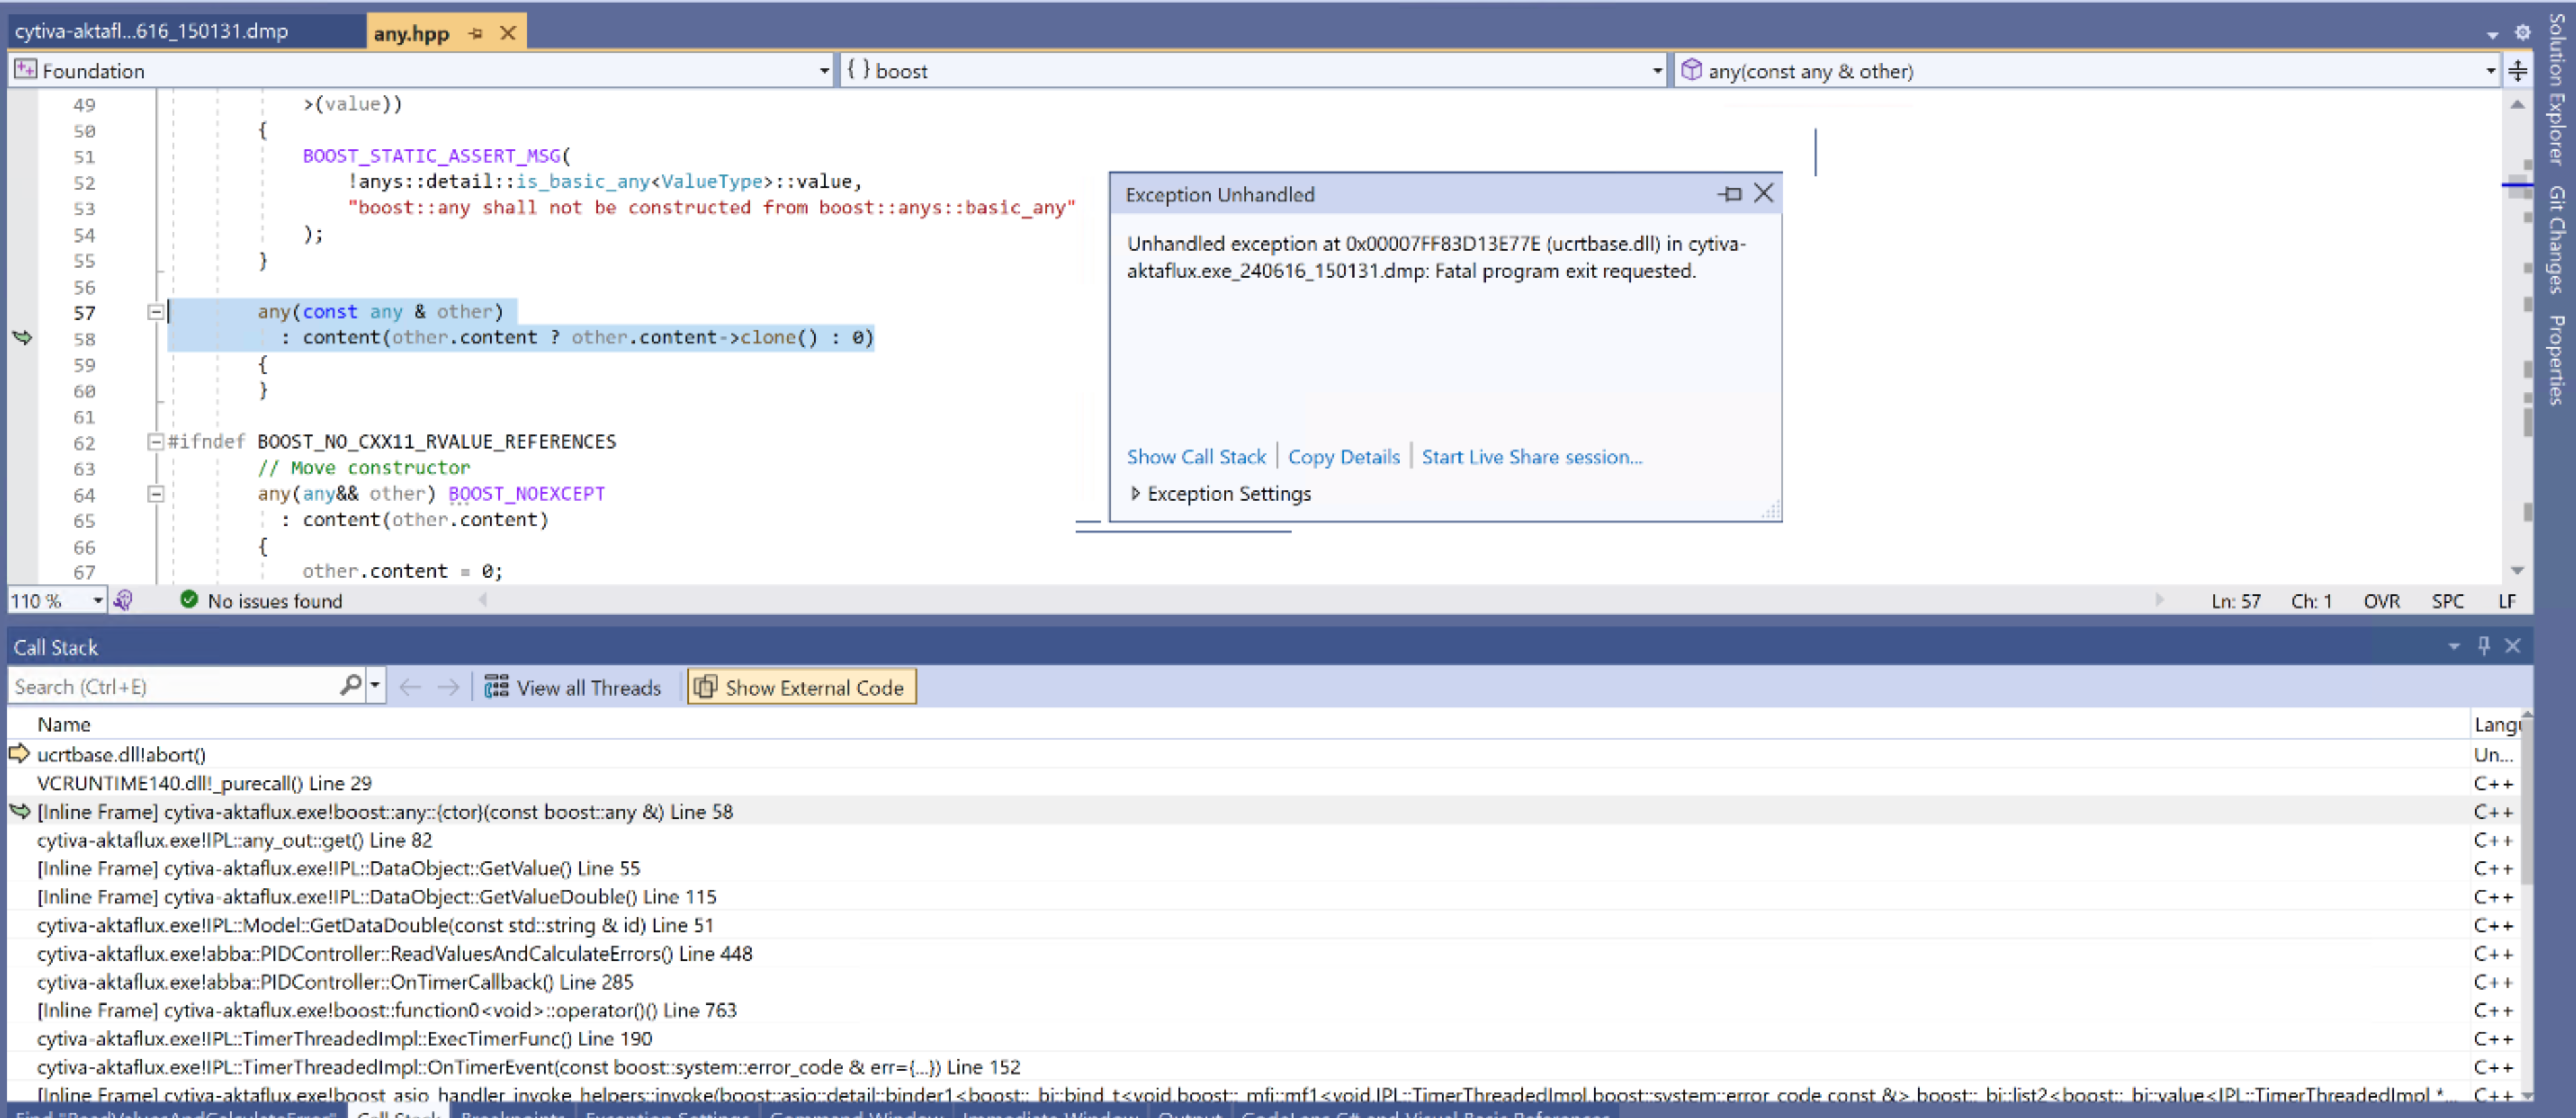Viewport: 2576px width, 1118px height.
Task: Select the ExecTimerFunc() Line 190 frame
Action: point(1239,1039)
